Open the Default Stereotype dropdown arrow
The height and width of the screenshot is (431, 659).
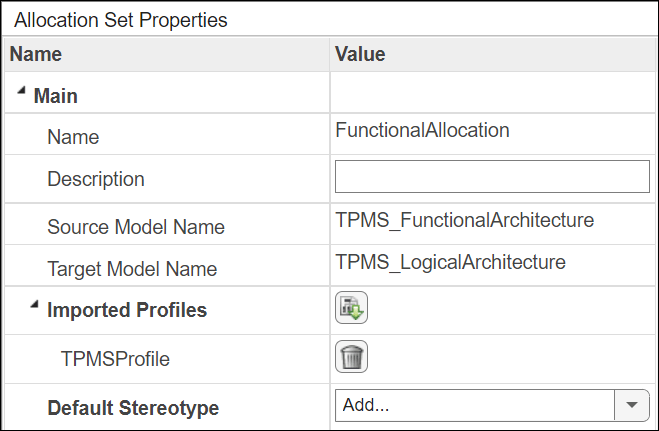(631, 405)
